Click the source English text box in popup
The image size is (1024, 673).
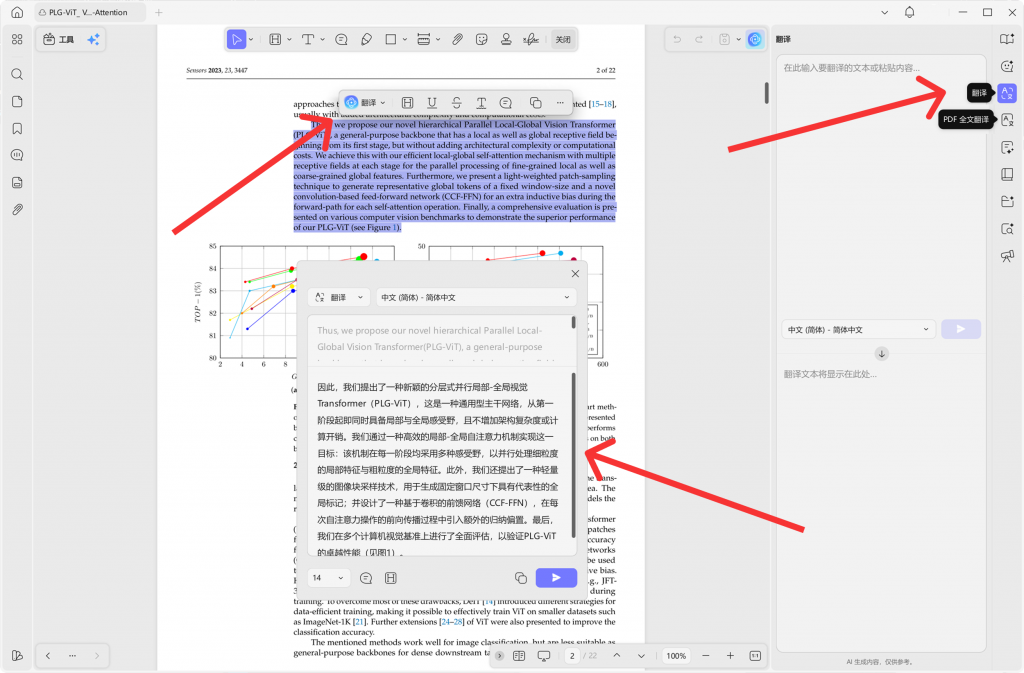(438, 339)
